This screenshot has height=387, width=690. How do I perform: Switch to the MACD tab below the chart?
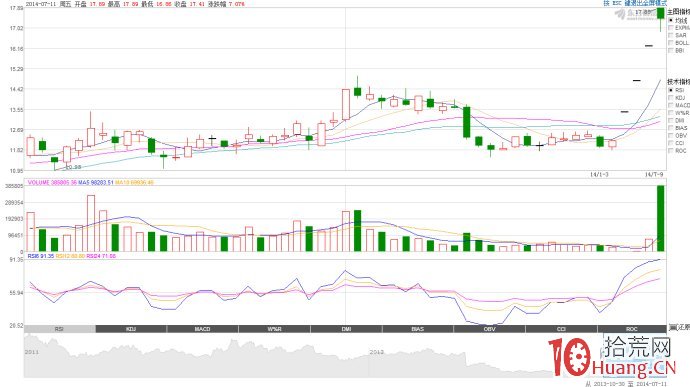[x=203, y=329]
